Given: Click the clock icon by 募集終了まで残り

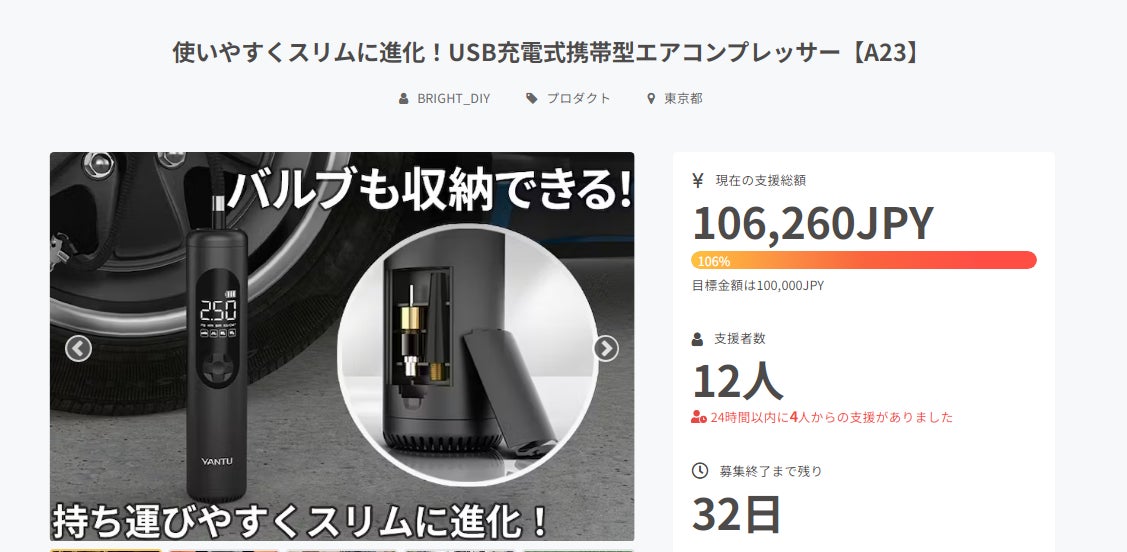Looking at the screenshot, I should (699, 471).
